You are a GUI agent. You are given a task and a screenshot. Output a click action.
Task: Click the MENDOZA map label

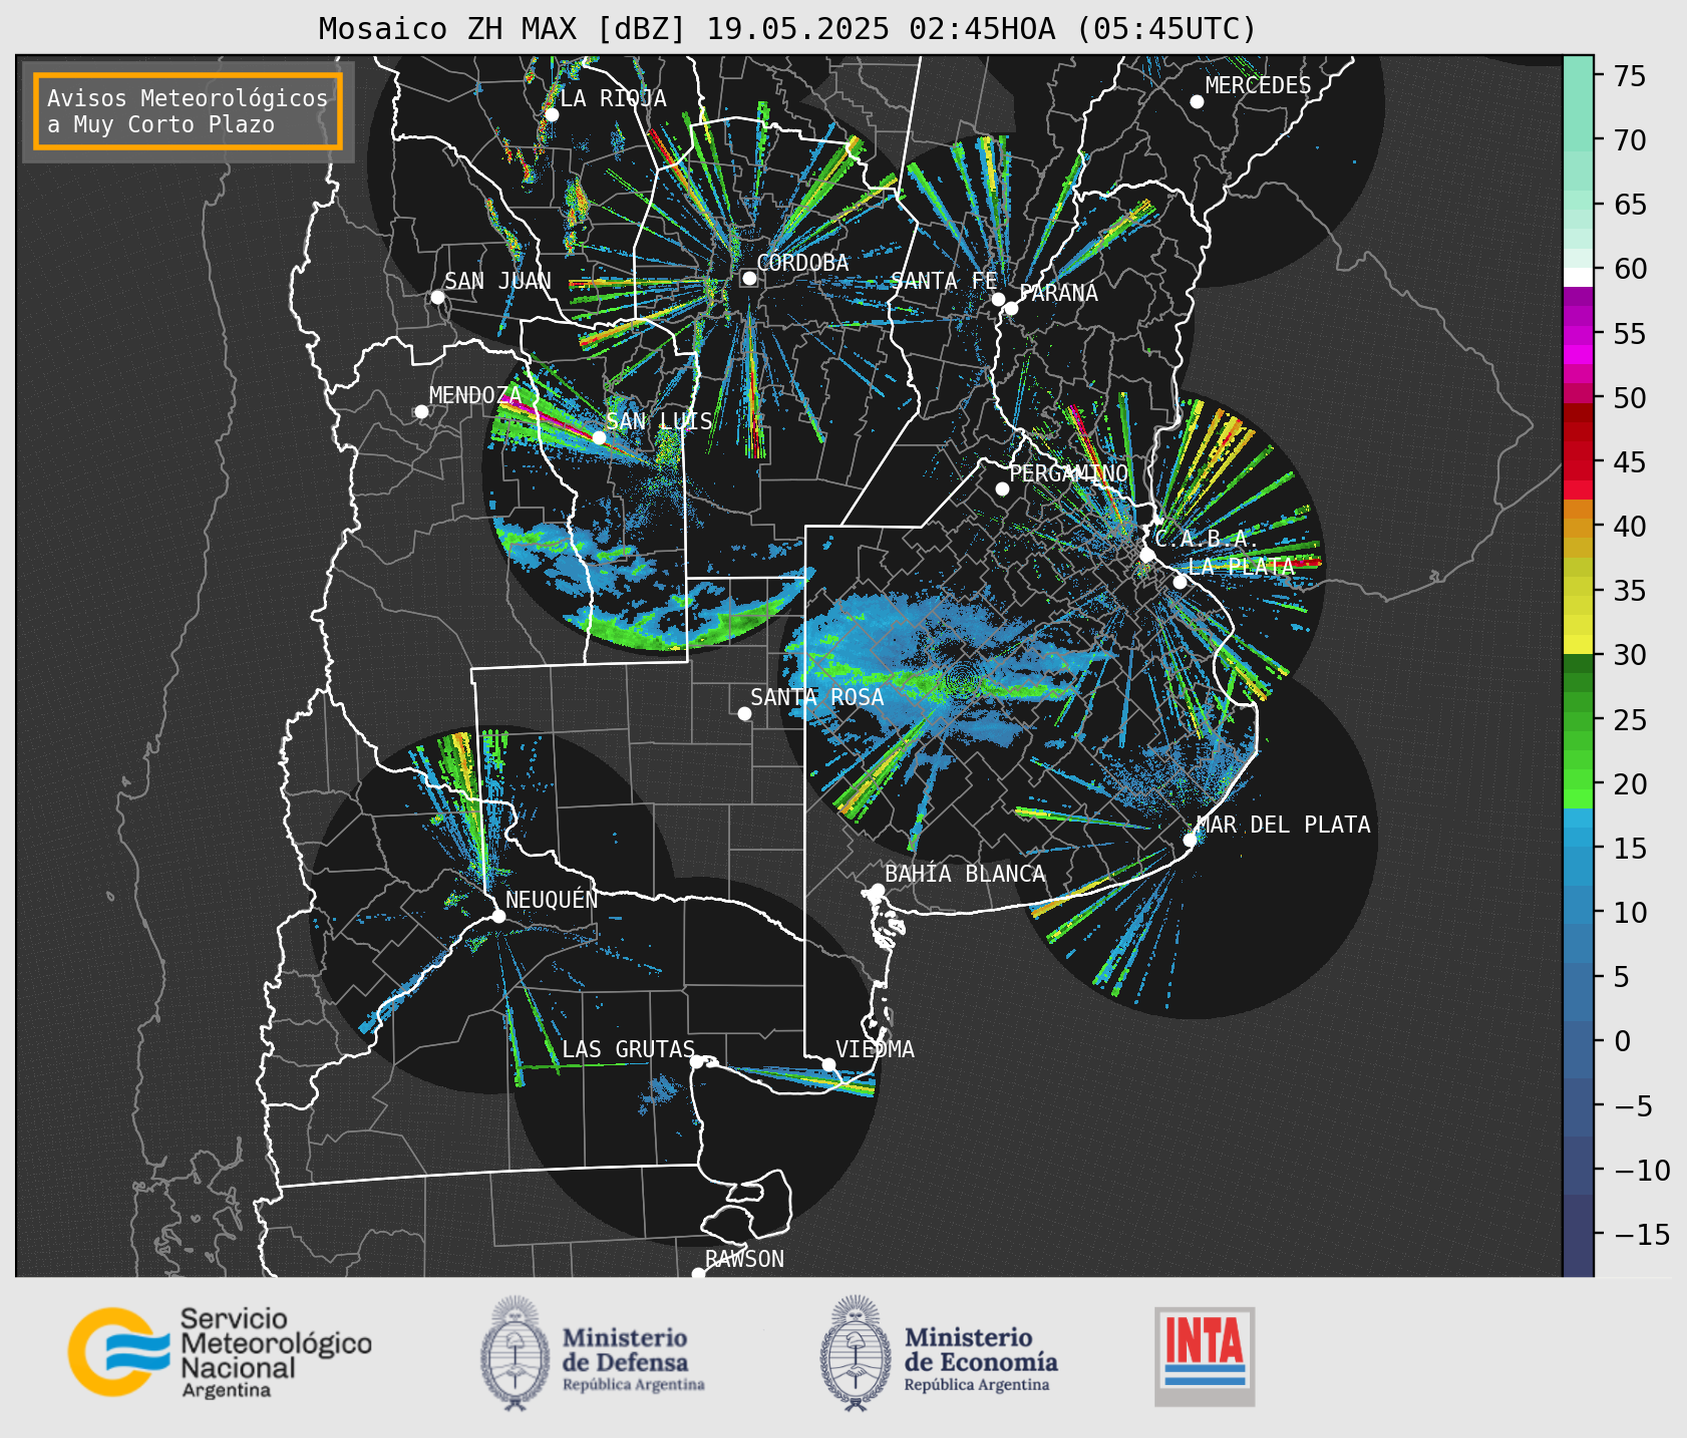click(x=475, y=395)
